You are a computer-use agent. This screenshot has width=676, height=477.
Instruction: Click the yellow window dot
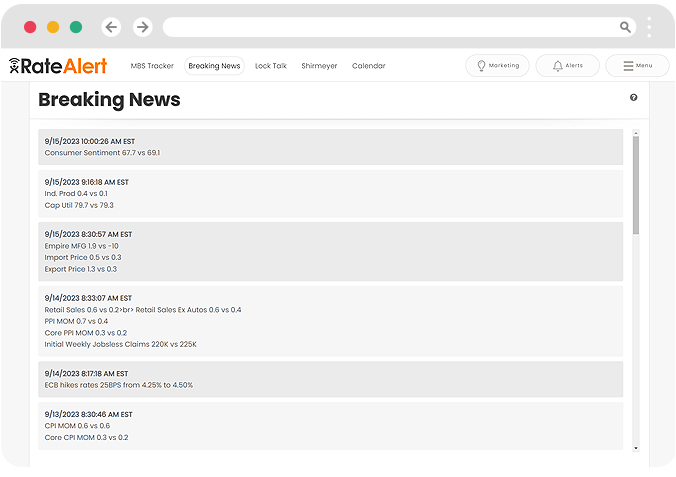tap(53, 27)
